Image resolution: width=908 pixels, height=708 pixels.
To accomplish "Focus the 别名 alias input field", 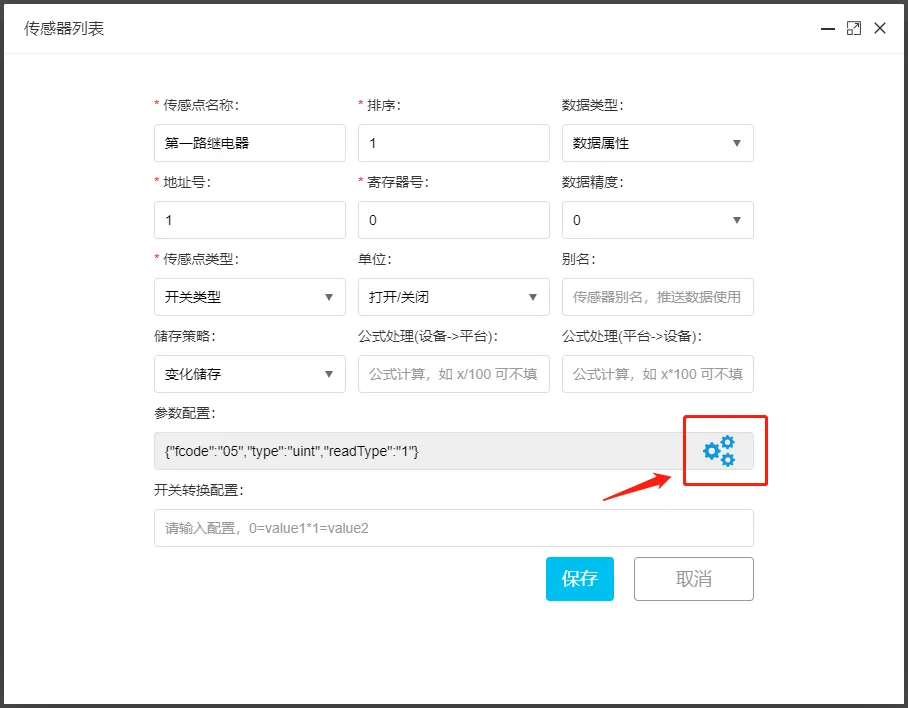I will click(657, 297).
